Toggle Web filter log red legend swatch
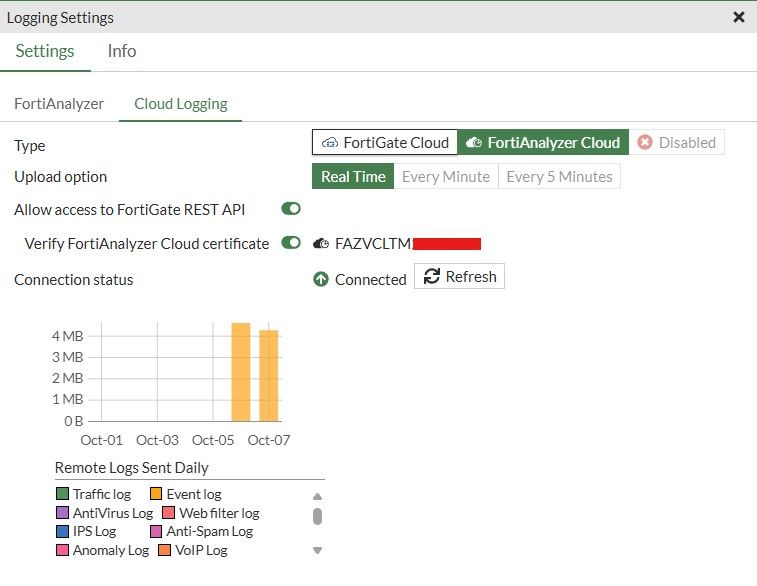 [168, 512]
